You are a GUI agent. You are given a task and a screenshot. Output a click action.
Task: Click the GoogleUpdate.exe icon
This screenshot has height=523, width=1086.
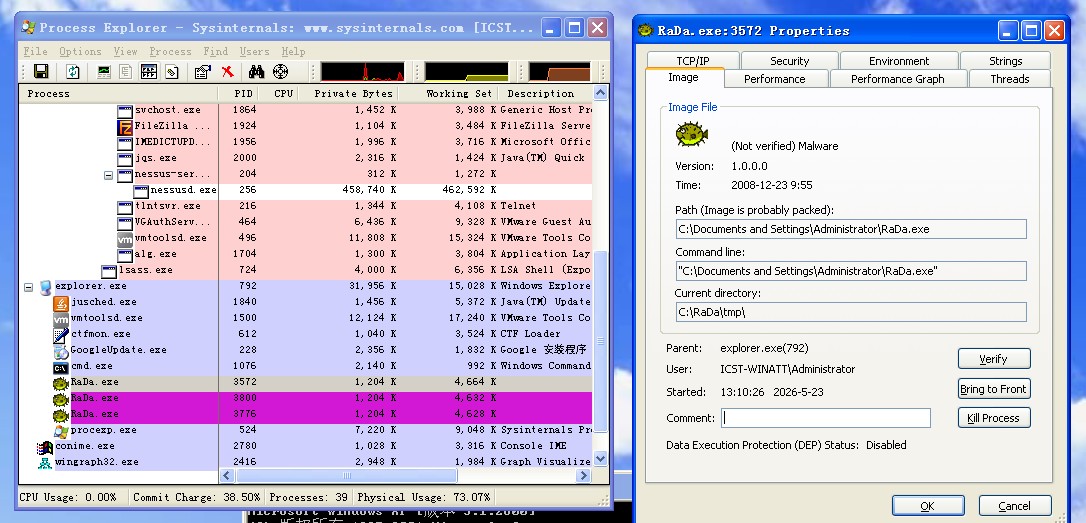coord(61,350)
